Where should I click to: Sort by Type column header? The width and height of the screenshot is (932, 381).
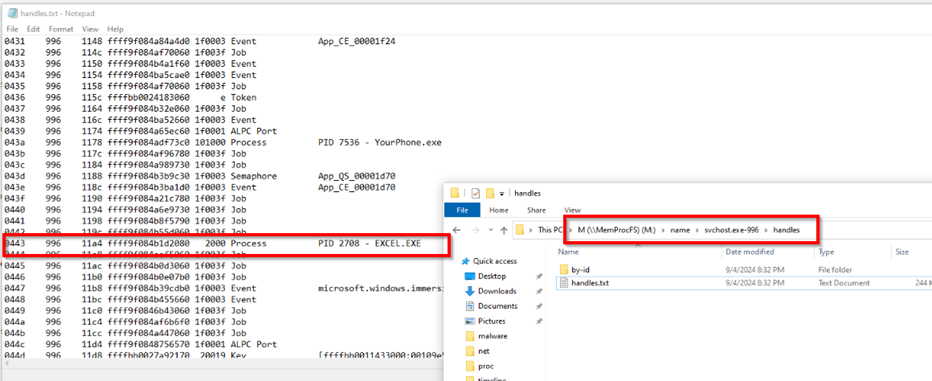[826, 252]
